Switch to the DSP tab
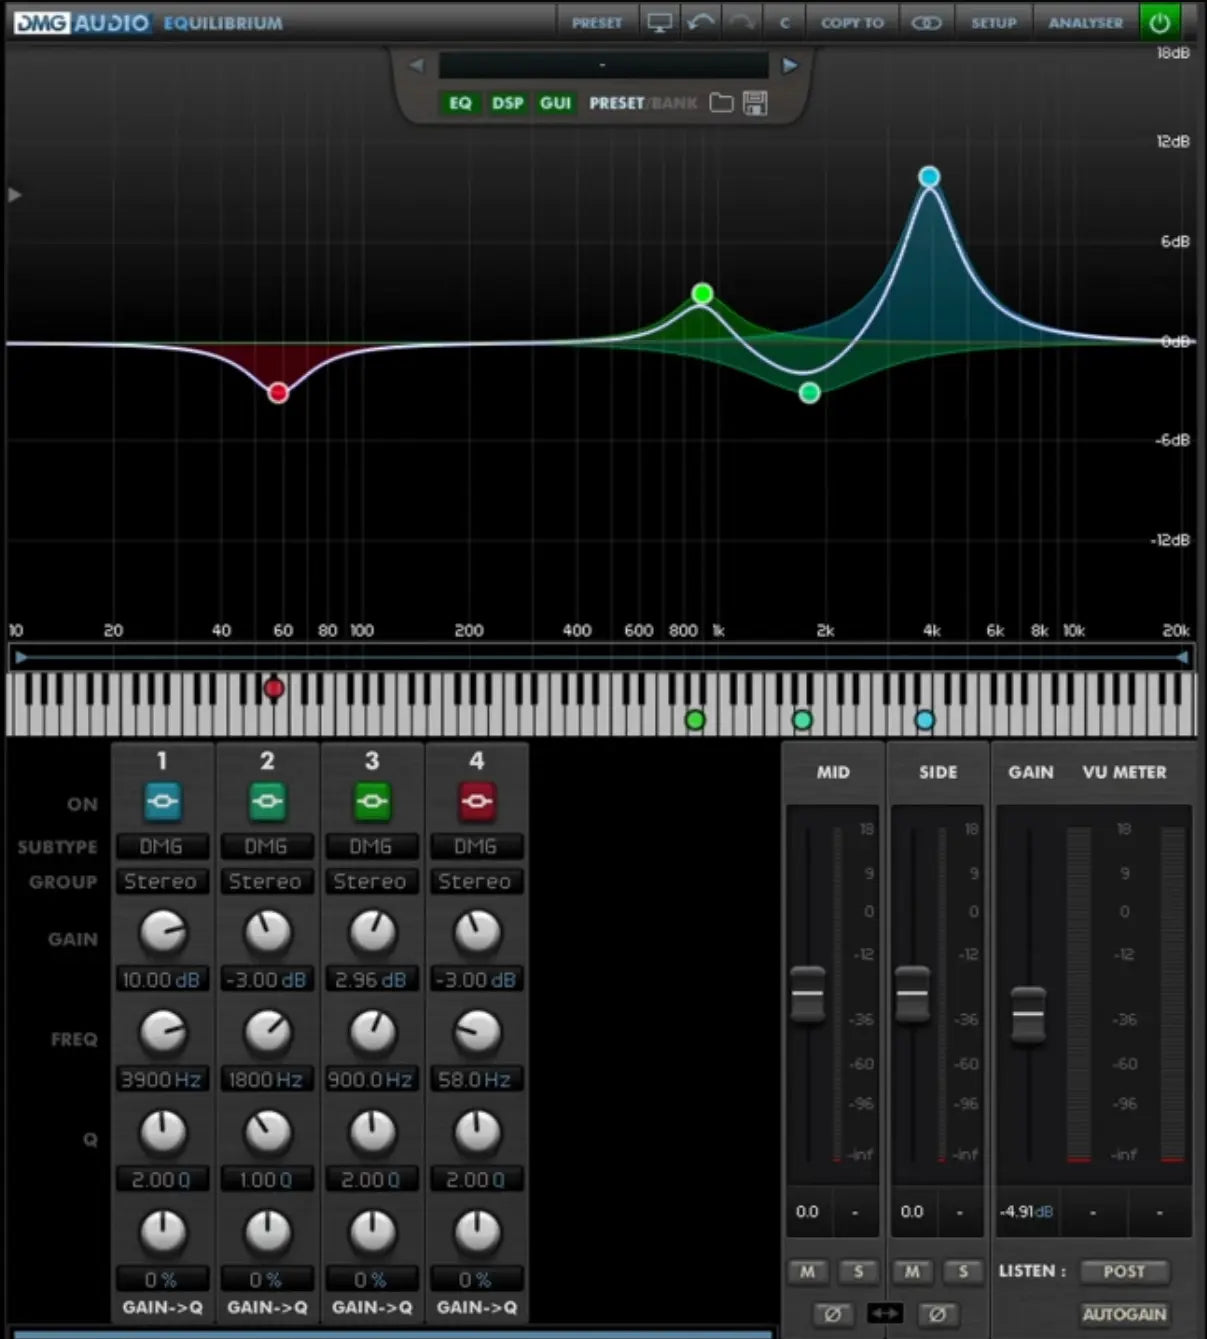1207x1339 pixels. click(507, 103)
